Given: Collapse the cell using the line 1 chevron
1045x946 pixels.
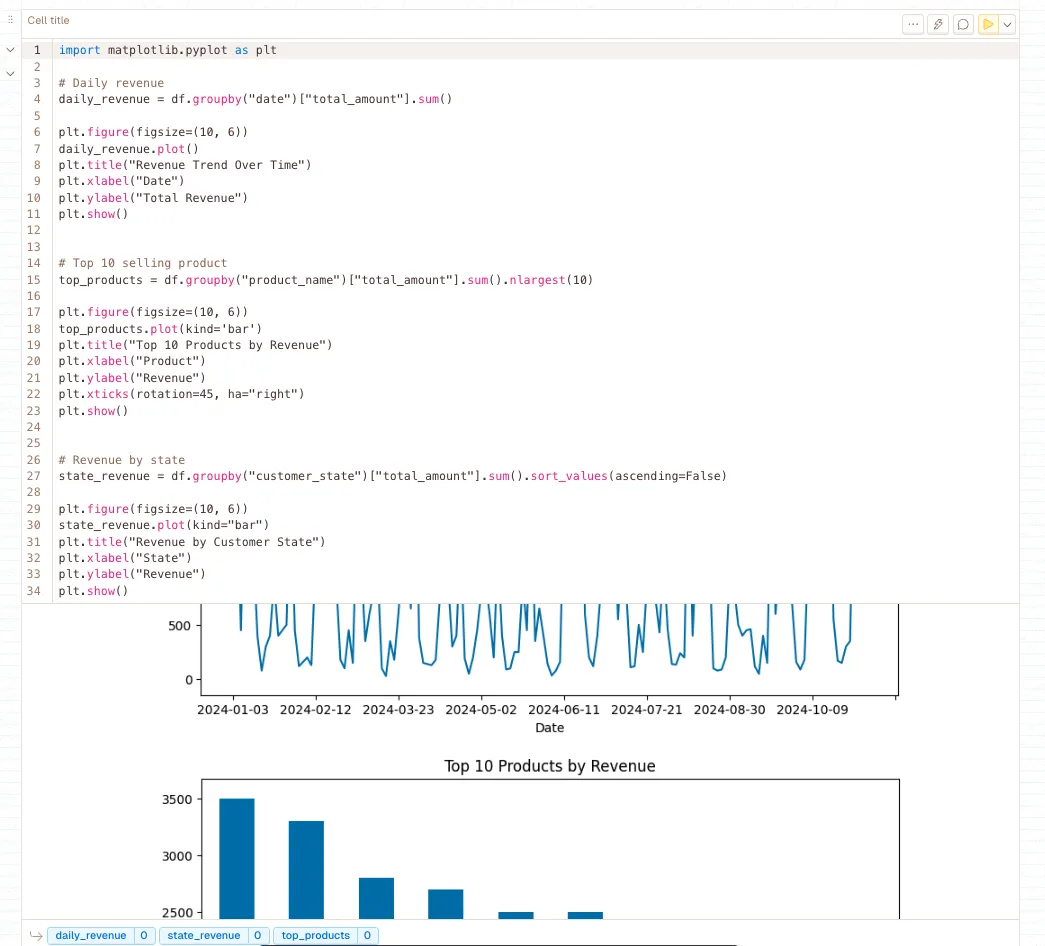Looking at the screenshot, I should (10, 49).
